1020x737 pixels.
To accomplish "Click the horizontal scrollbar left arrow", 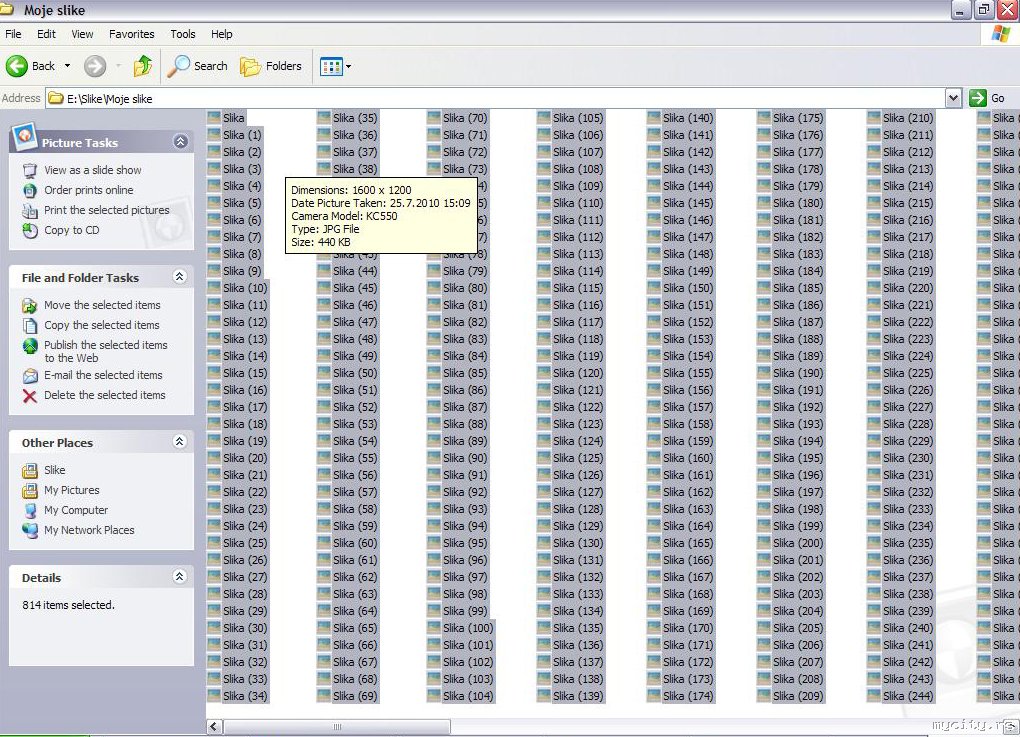I will [x=214, y=726].
